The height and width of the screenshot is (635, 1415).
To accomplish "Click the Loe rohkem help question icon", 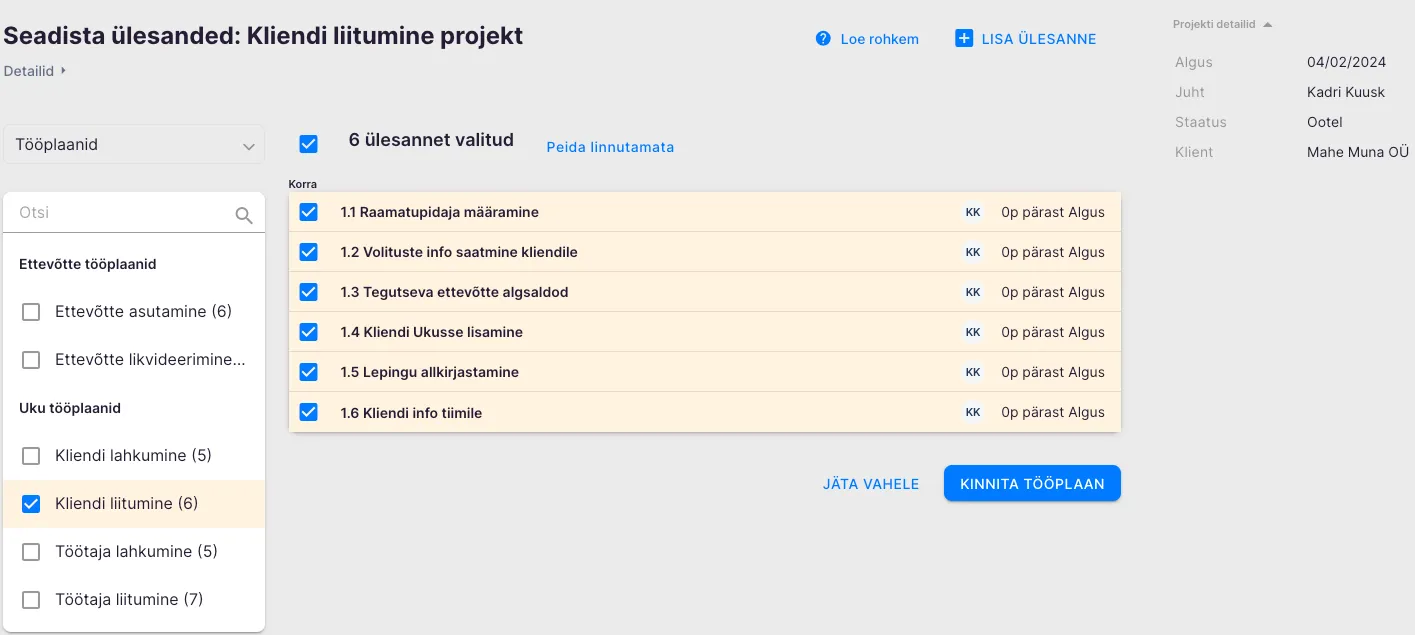I will point(823,39).
